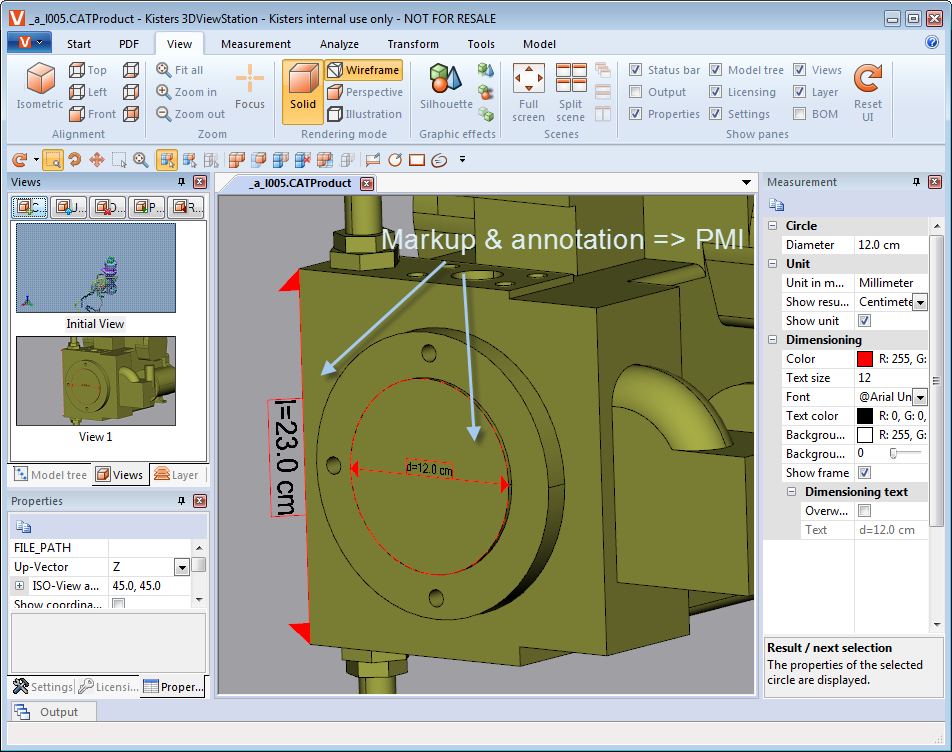Open the help question mark icon
The image size is (952, 752).
pyautogui.click(x=931, y=42)
